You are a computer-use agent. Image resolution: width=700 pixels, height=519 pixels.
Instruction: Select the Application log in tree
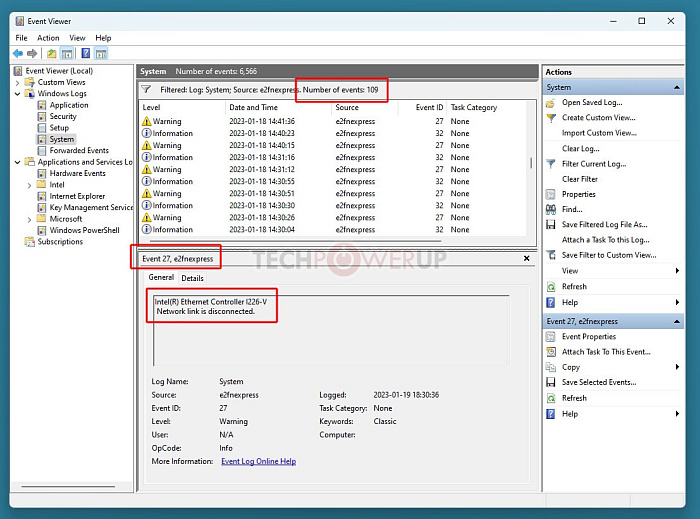tap(69, 105)
